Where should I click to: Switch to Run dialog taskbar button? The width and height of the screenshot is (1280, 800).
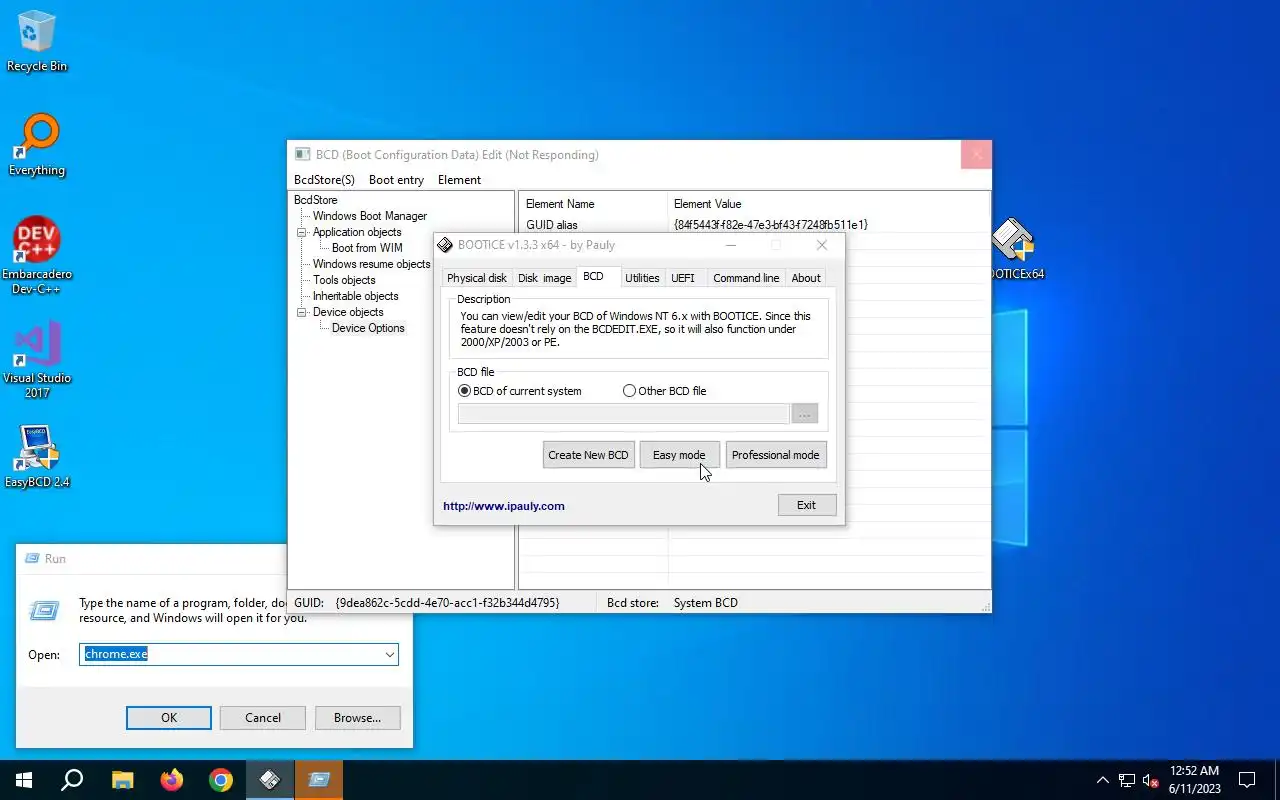319,780
